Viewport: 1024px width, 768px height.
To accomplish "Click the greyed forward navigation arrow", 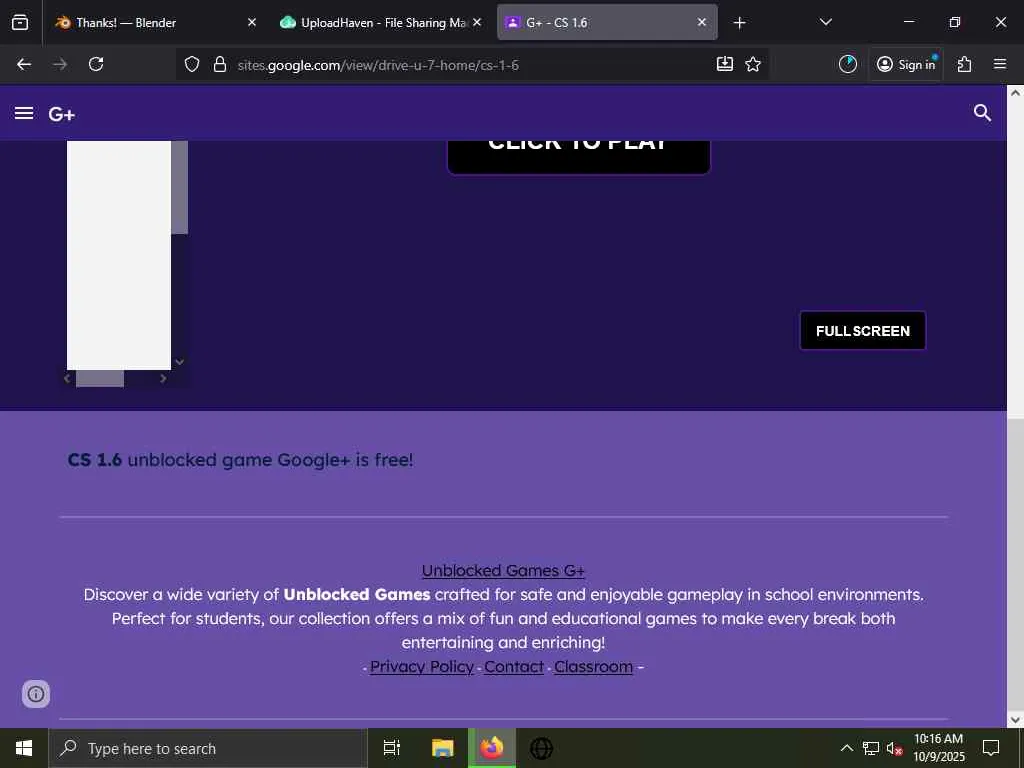I will [x=60, y=64].
